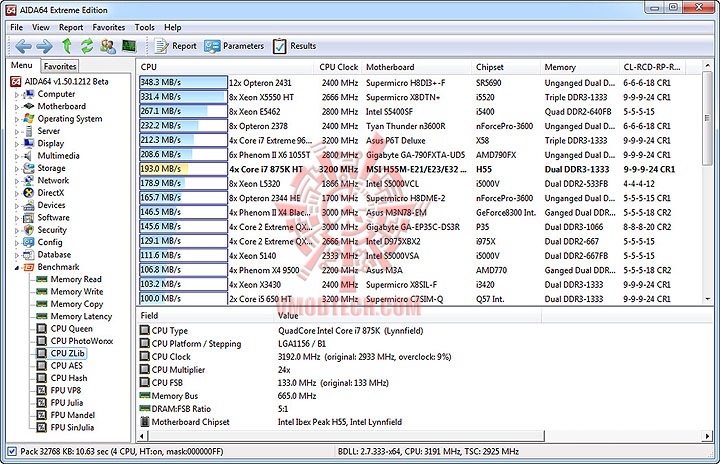Screen dimensions: 720x464
Task: Select Memory Copy benchmark
Action: [77, 304]
